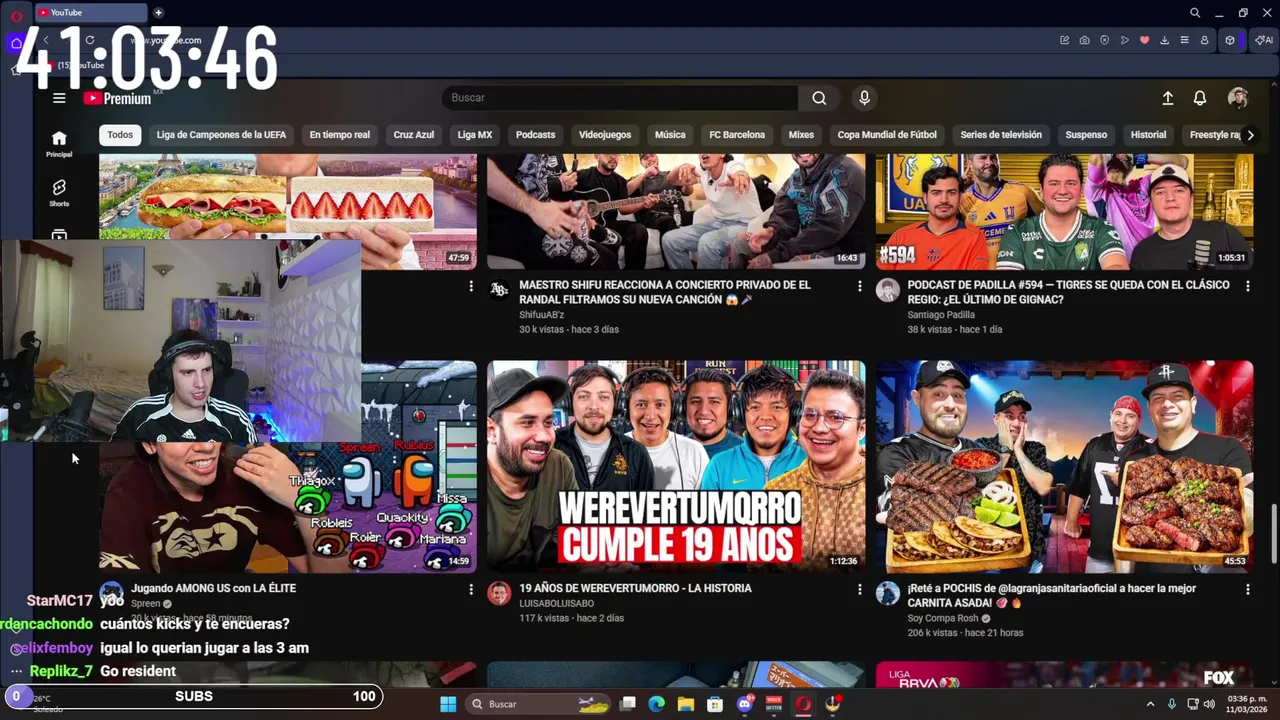Open video title Jugando AMONG US con LA ÉLITE
The image size is (1280, 720).
[213, 589]
